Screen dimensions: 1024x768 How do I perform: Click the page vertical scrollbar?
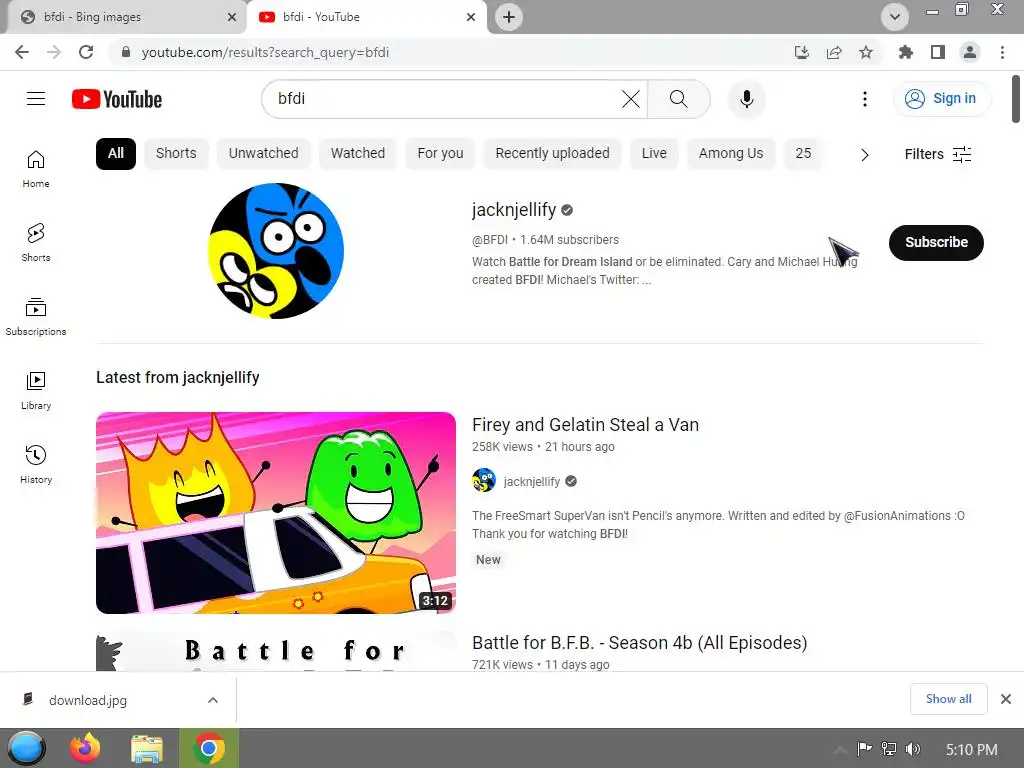click(1016, 99)
